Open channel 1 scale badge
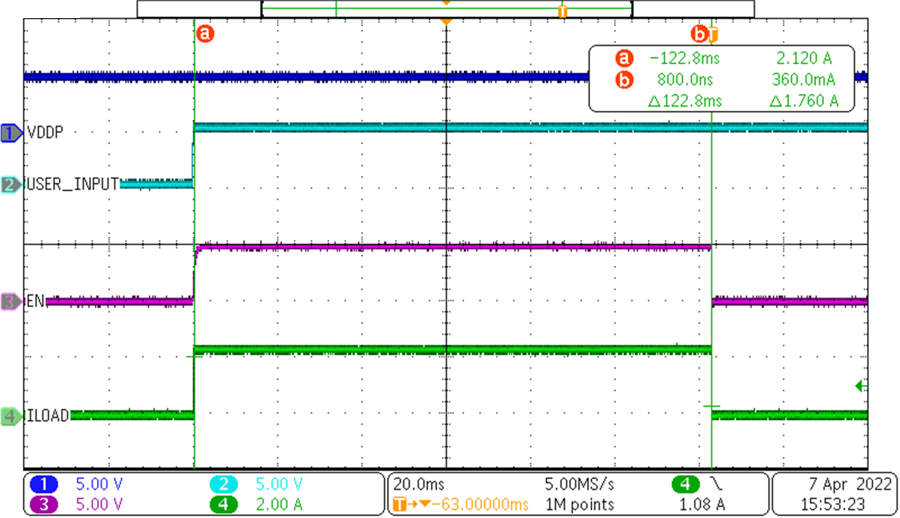 coord(44,484)
